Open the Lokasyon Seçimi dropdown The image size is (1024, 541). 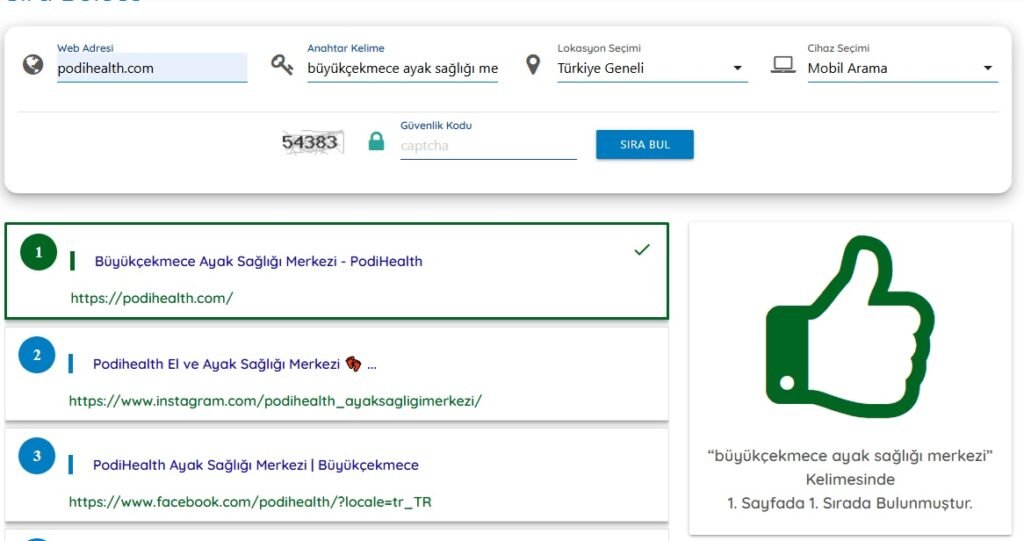pos(652,69)
